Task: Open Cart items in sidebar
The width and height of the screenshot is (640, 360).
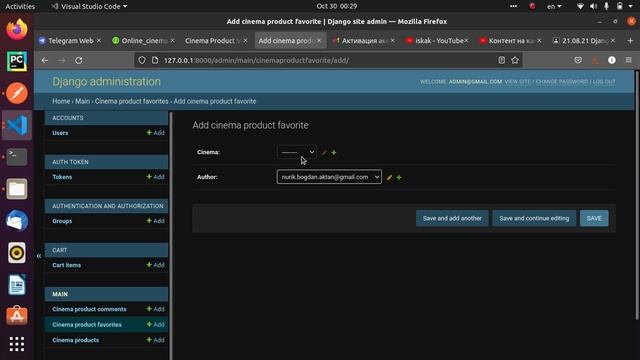Action: 67,265
